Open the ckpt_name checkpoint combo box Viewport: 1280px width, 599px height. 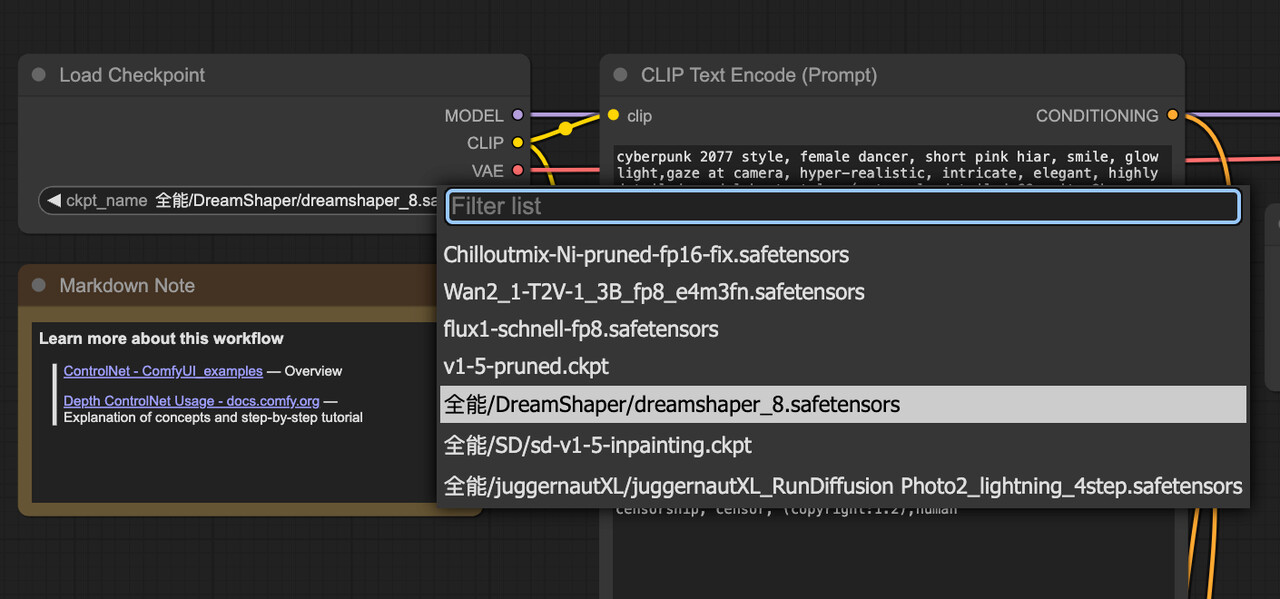(250, 201)
